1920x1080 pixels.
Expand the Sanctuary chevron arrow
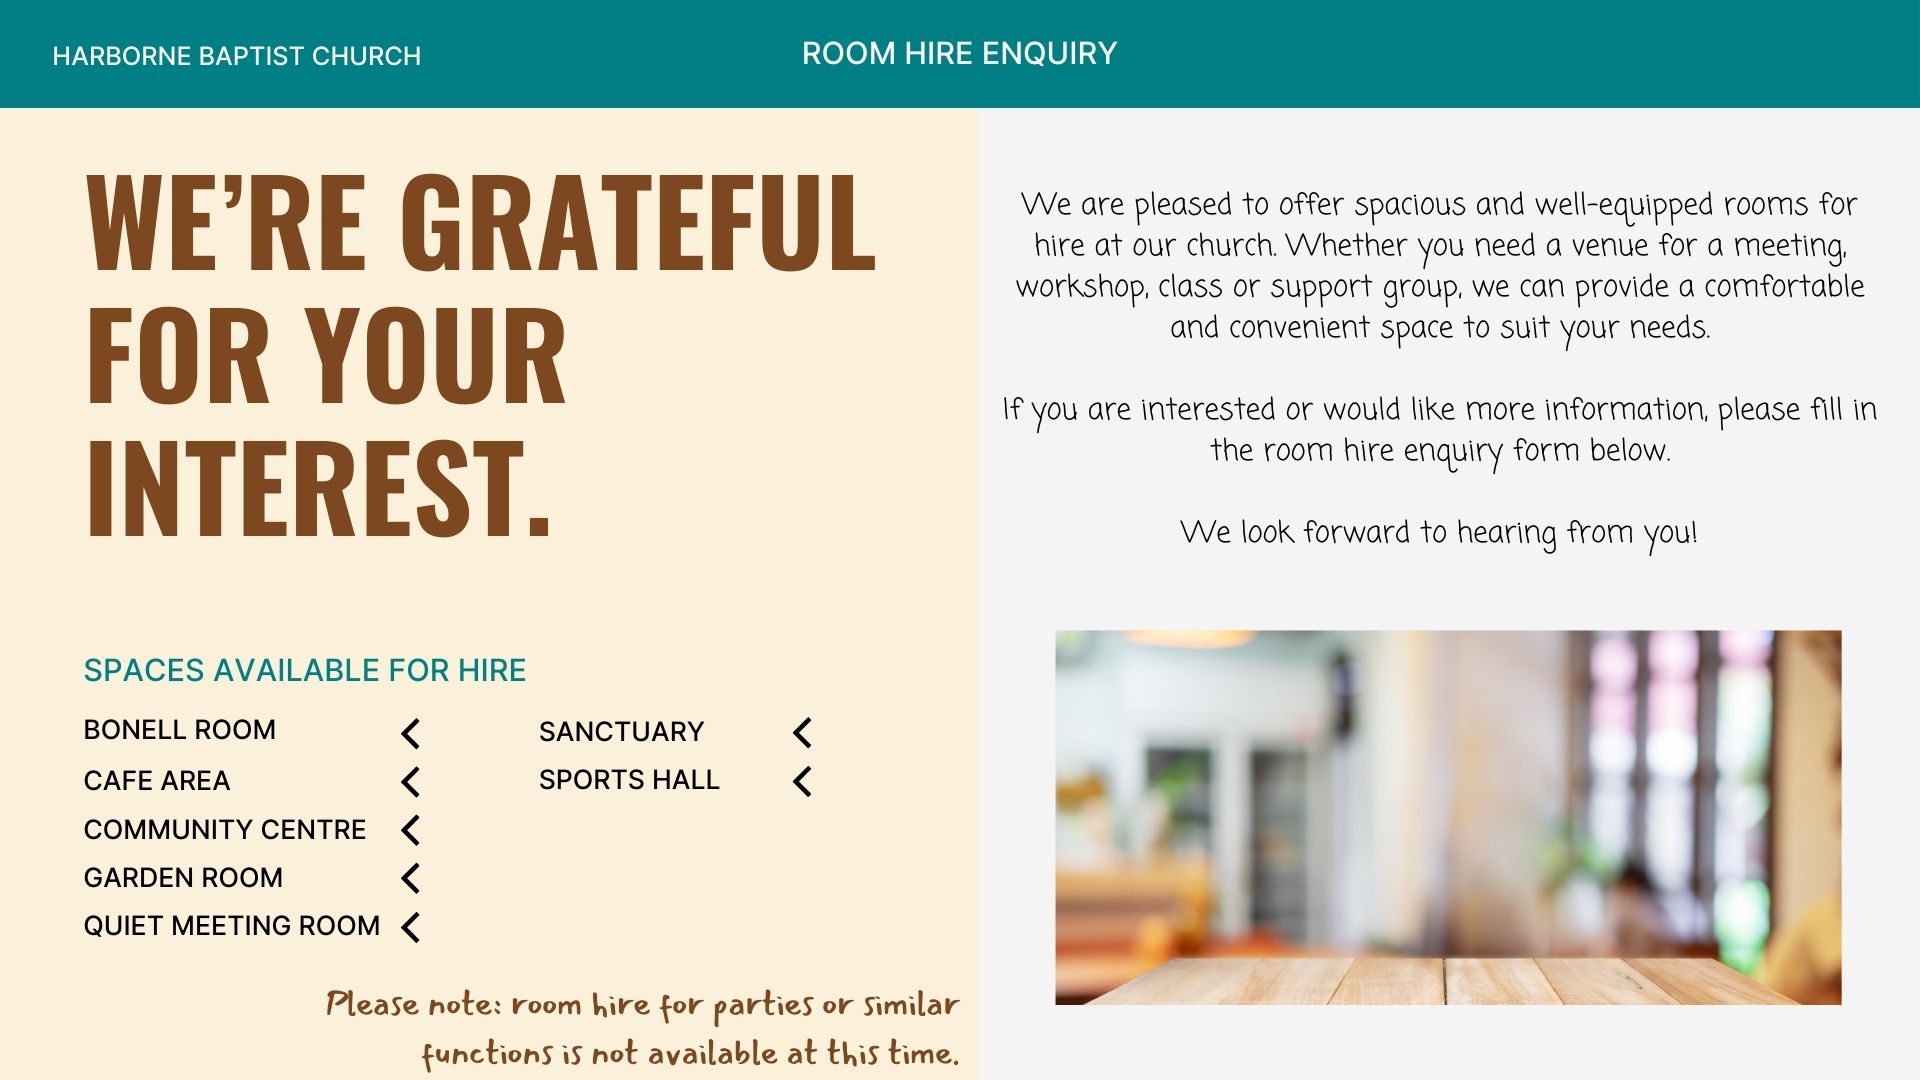(x=802, y=733)
